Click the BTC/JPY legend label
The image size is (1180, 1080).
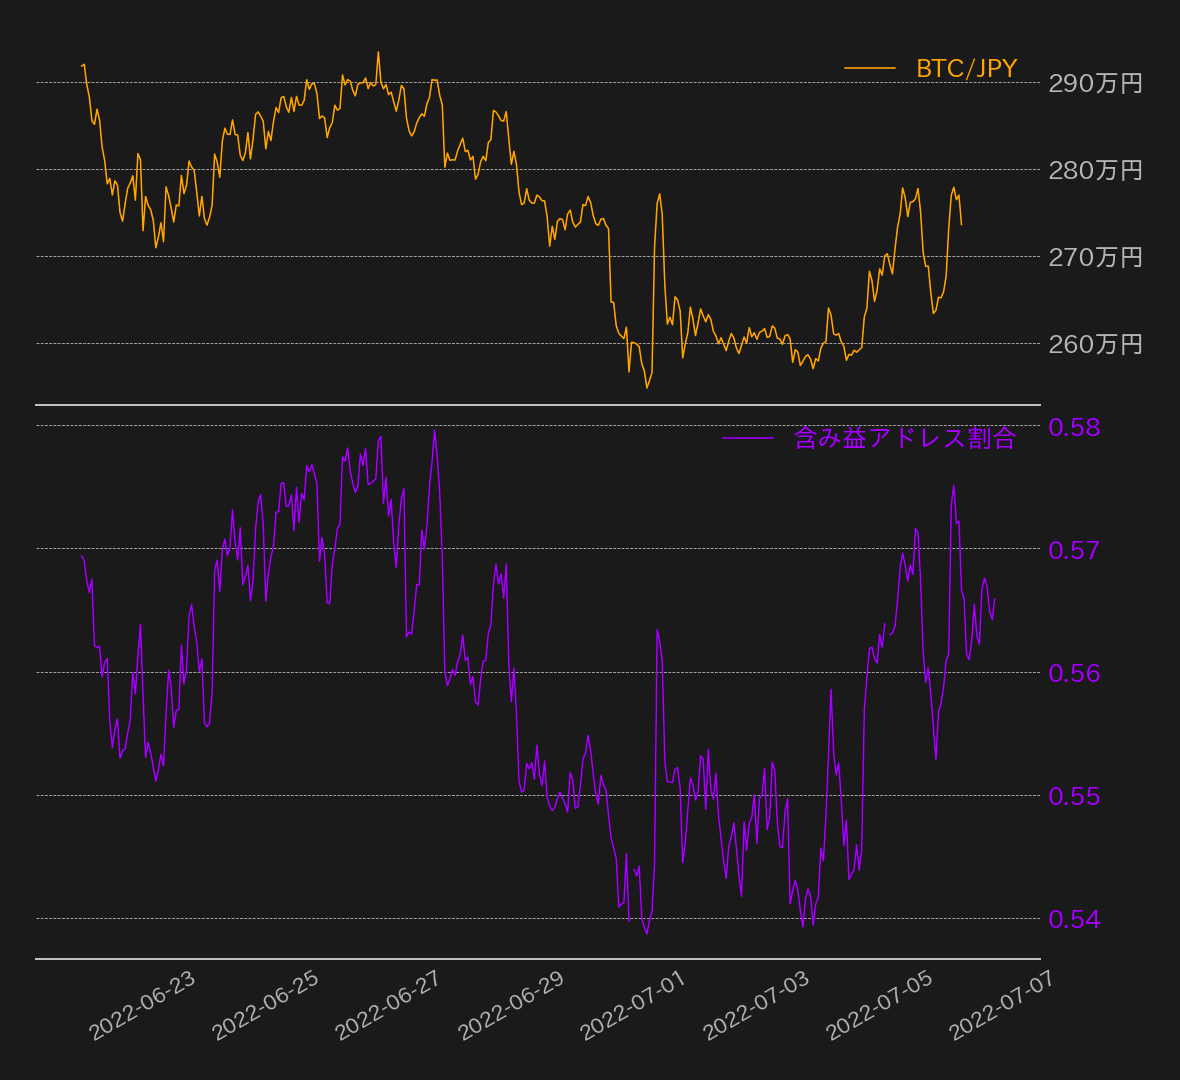click(x=966, y=69)
